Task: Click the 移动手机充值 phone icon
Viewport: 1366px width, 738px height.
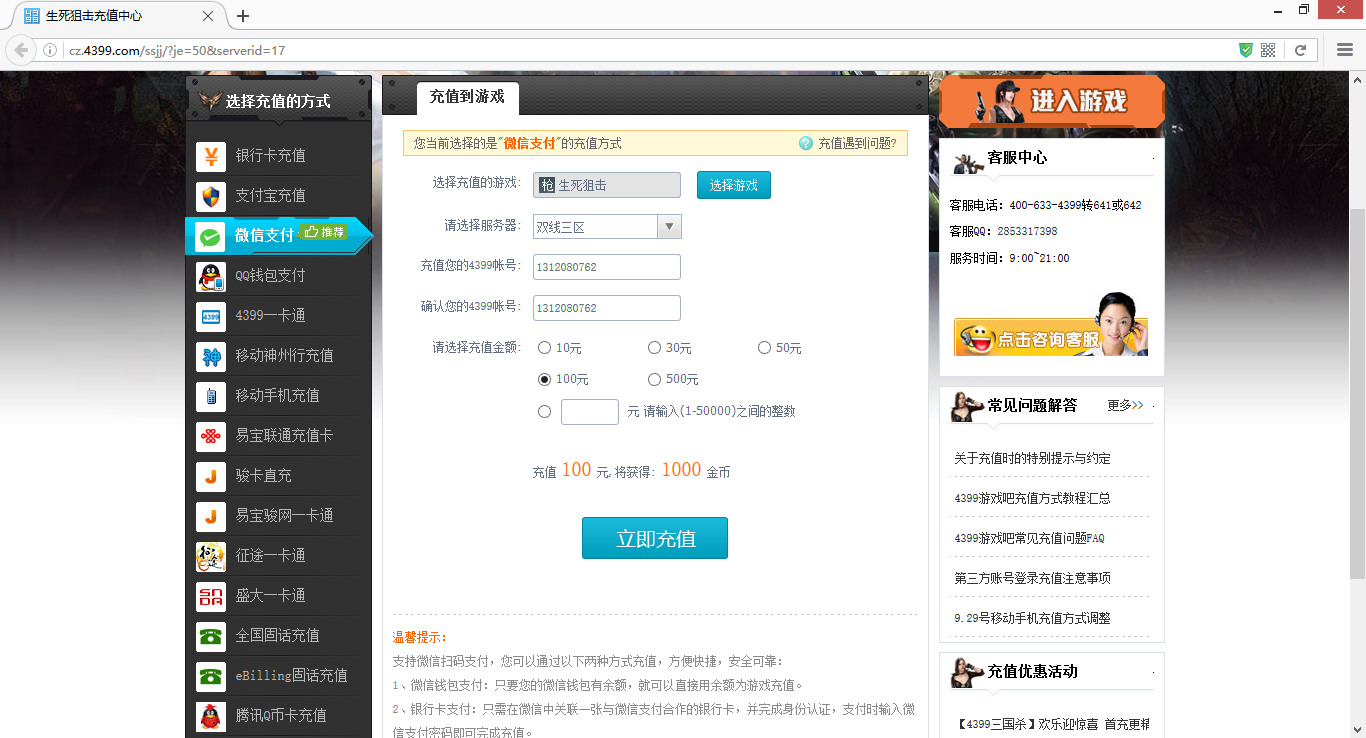Action: [210, 396]
